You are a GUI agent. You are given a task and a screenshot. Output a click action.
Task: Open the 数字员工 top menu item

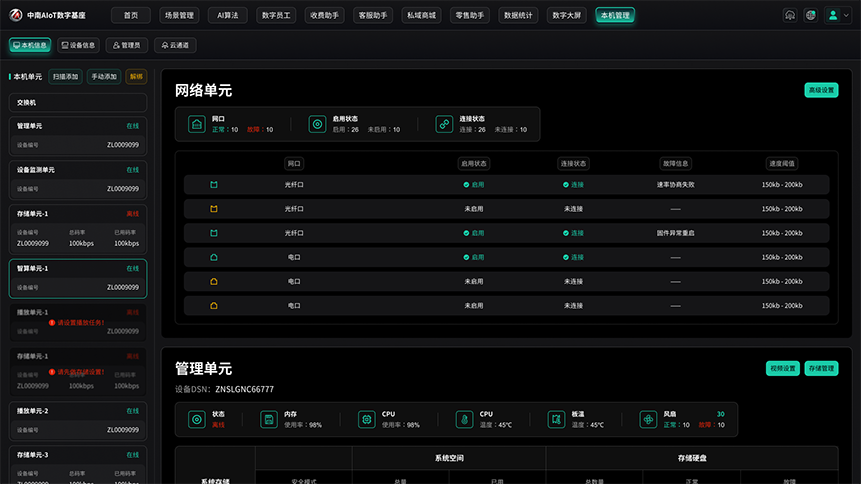click(x=276, y=15)
